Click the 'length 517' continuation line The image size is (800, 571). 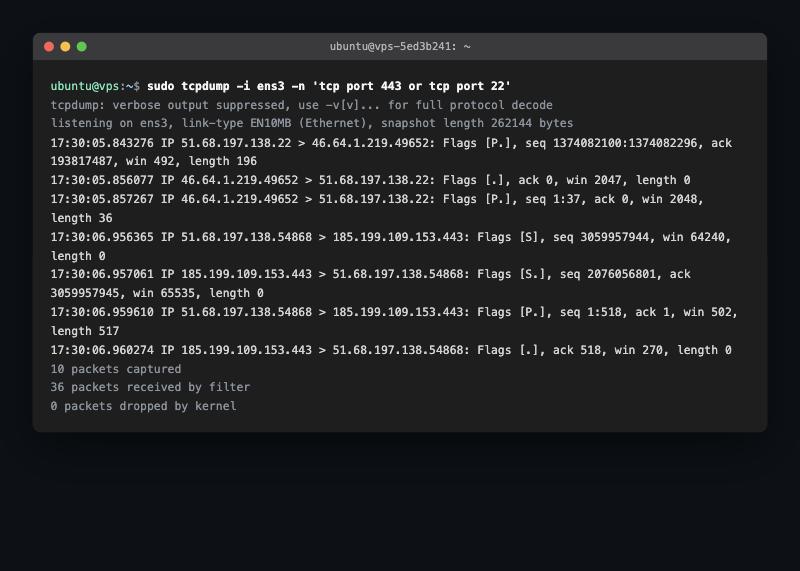click(x=85, y=331)
